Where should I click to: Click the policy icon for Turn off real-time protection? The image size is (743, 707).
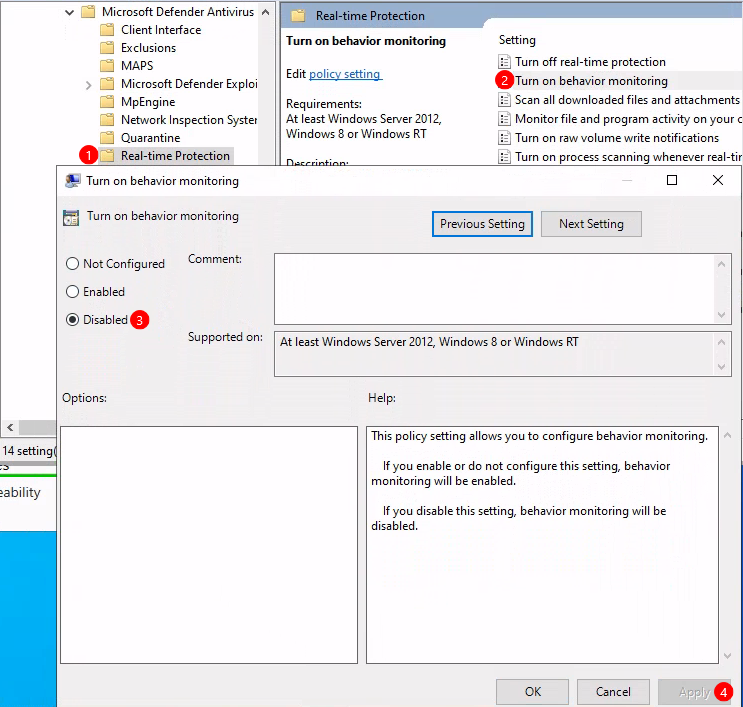click(504, 62)
